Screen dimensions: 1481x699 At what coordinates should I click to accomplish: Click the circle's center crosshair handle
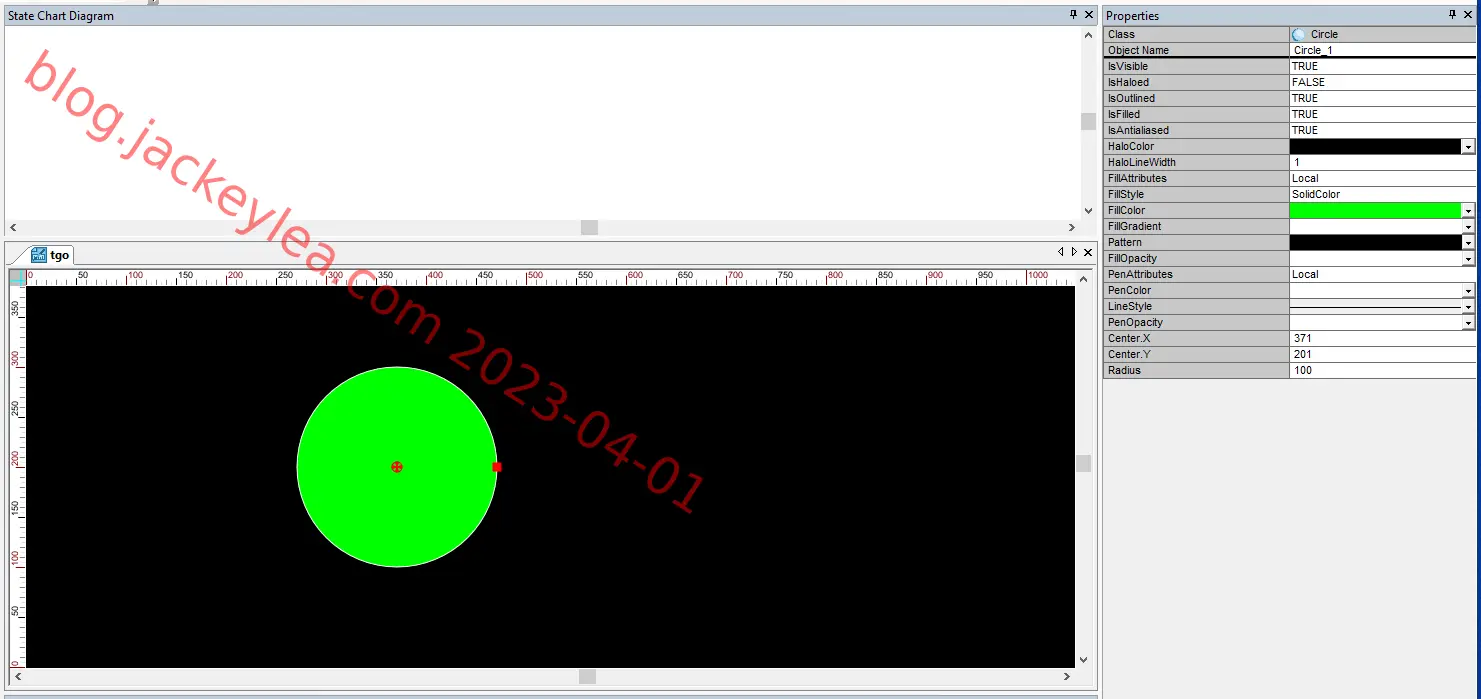(x=397, y=467)
